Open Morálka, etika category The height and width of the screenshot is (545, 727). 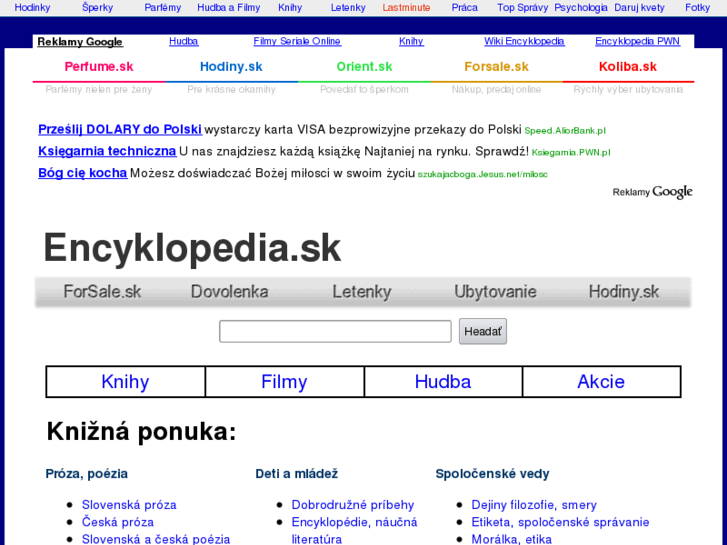coord(511,539)
